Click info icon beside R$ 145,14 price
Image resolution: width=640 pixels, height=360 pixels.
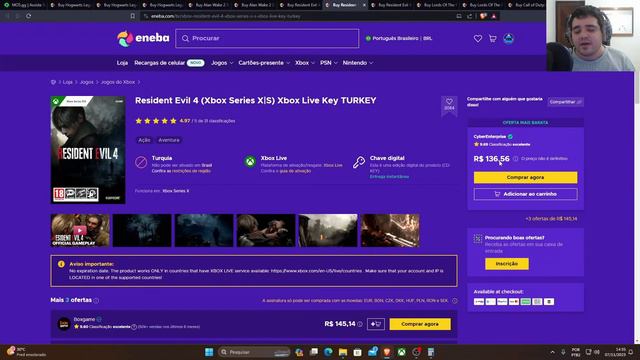pyautogui.click(x=360, y=324)
